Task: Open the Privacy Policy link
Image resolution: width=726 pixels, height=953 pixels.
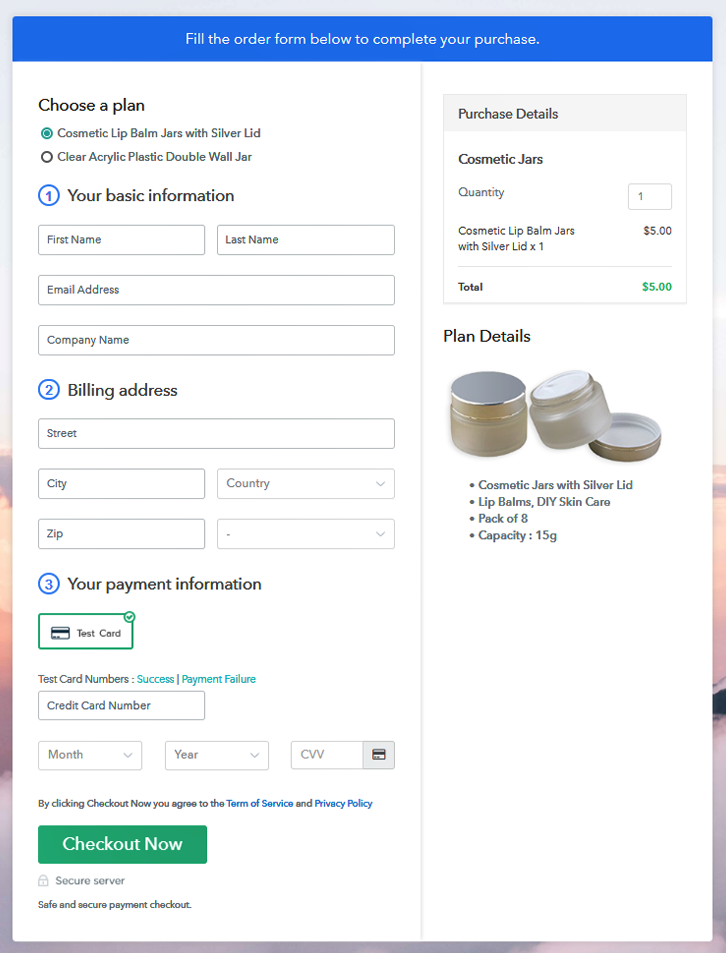Action: pyautogui.click(x=343, y=803)
